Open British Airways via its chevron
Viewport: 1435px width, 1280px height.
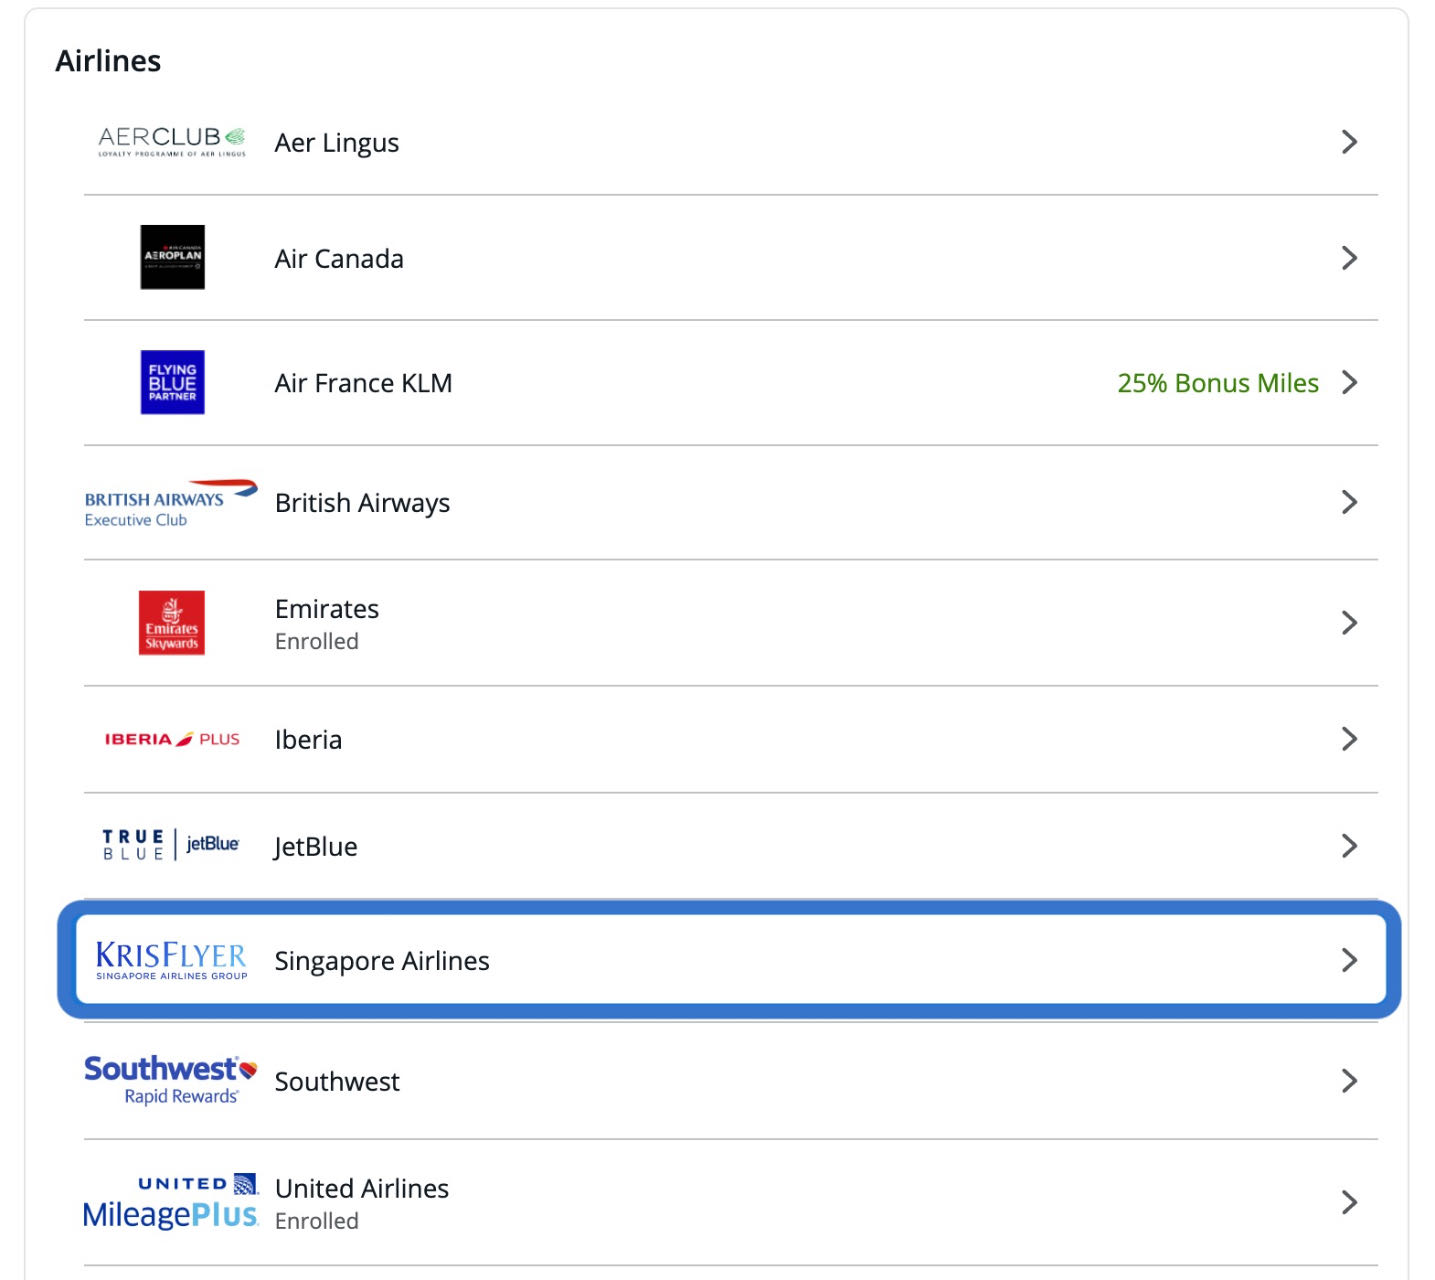(1349, 502)
